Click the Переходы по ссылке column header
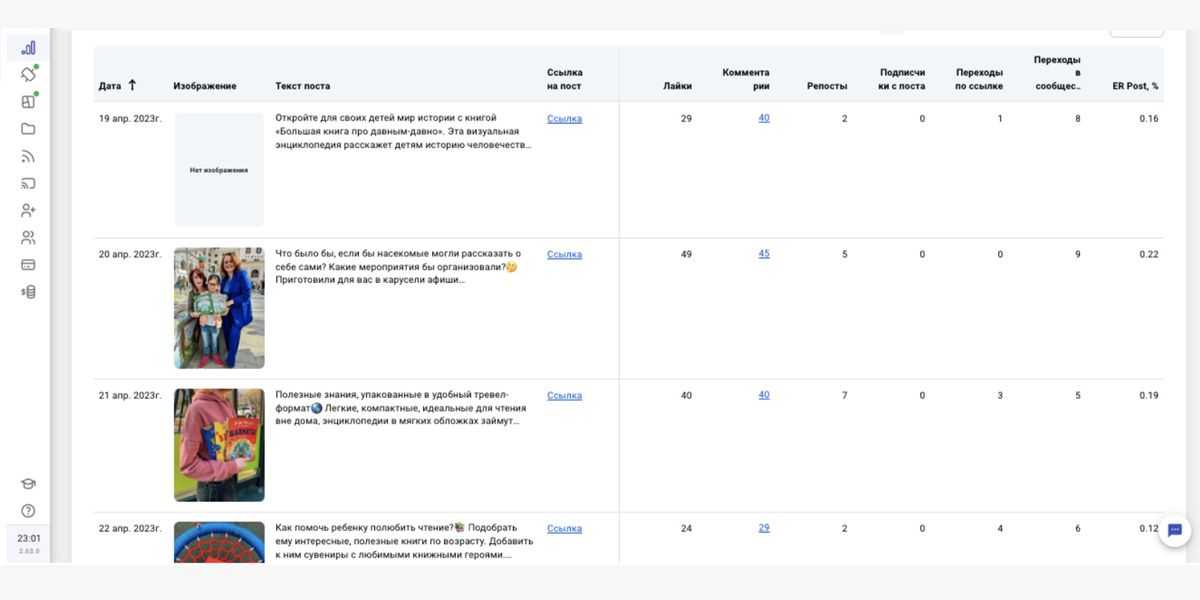This screenshot has height=600, width=1200. [x=979, y=79]
